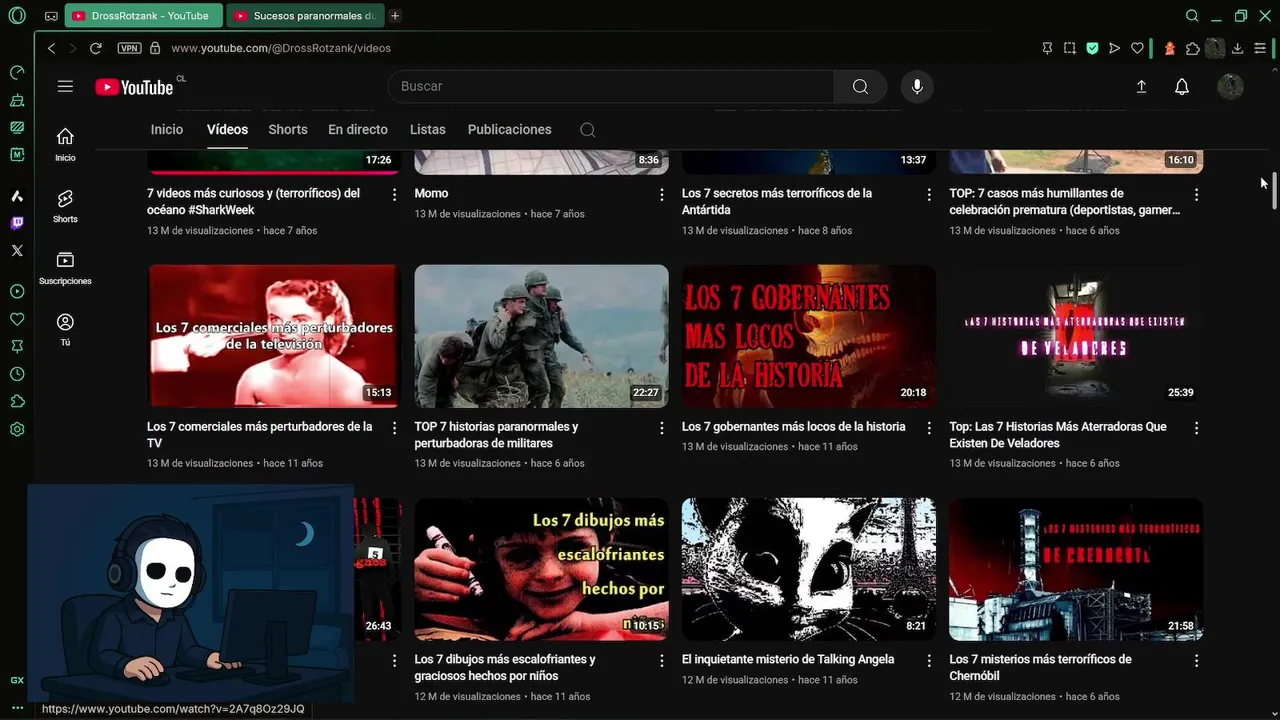
Task: Search within the channel with magnifier icon
Action: tap(588, 130)
